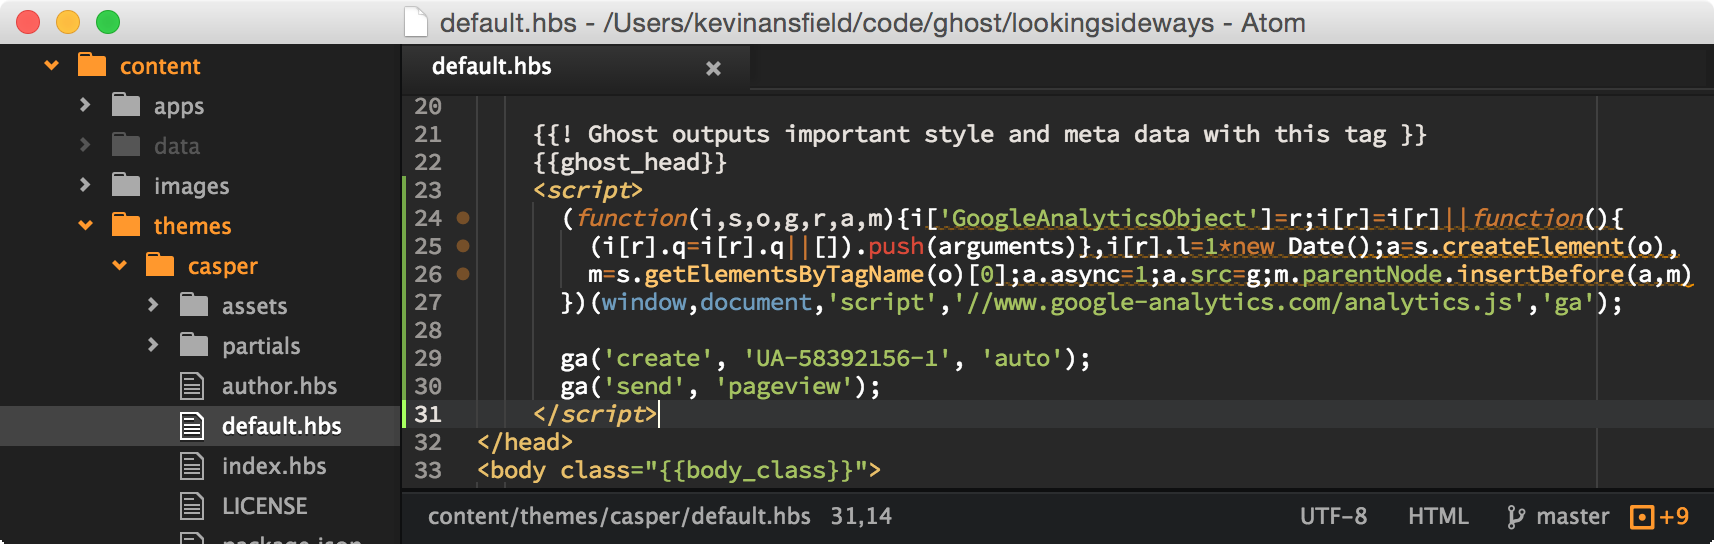Click getElementsByTagName on line 26

pos(784,274)
